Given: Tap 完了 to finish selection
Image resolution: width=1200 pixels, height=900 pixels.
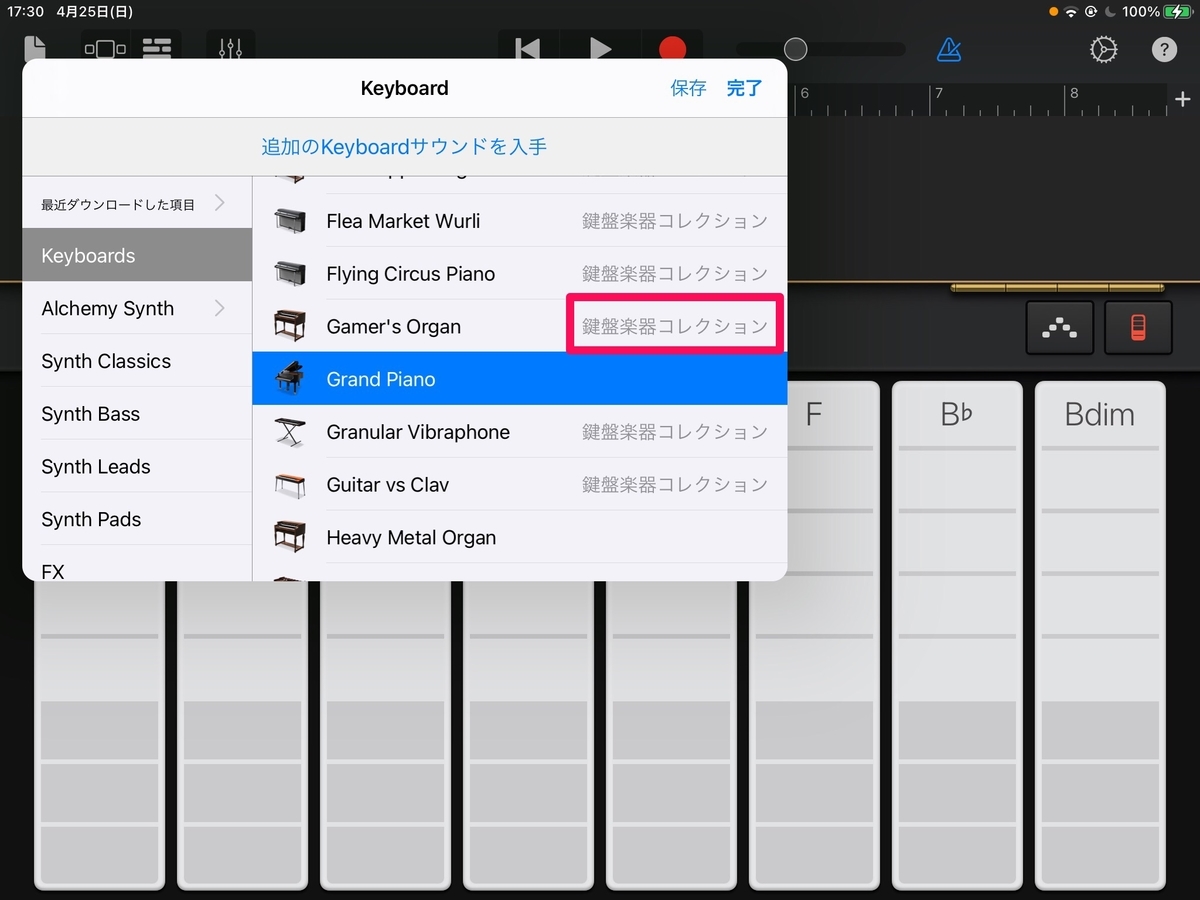Looking at the screenshot, I should click(745, 88).
